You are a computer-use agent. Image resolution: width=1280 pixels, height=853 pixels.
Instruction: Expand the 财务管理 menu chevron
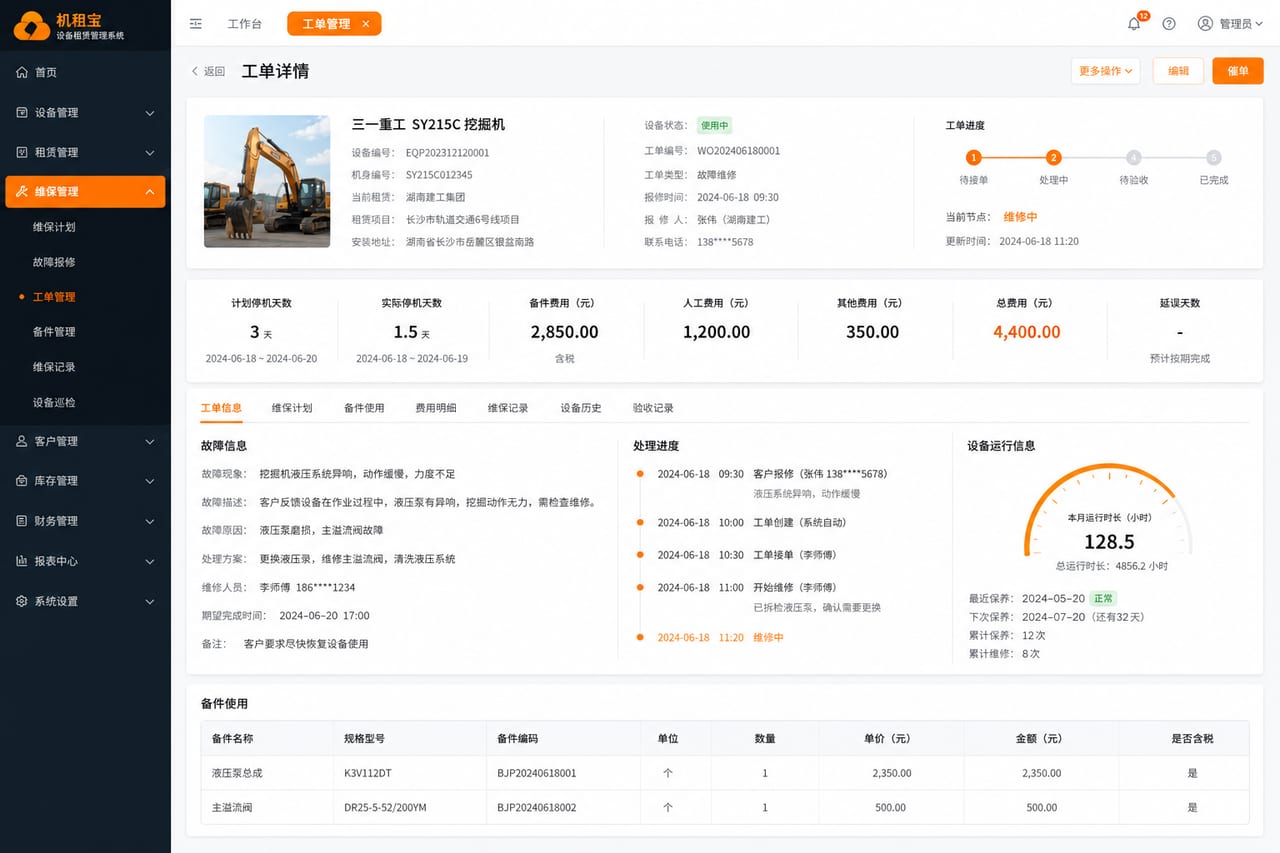click(x=150, y=522)
